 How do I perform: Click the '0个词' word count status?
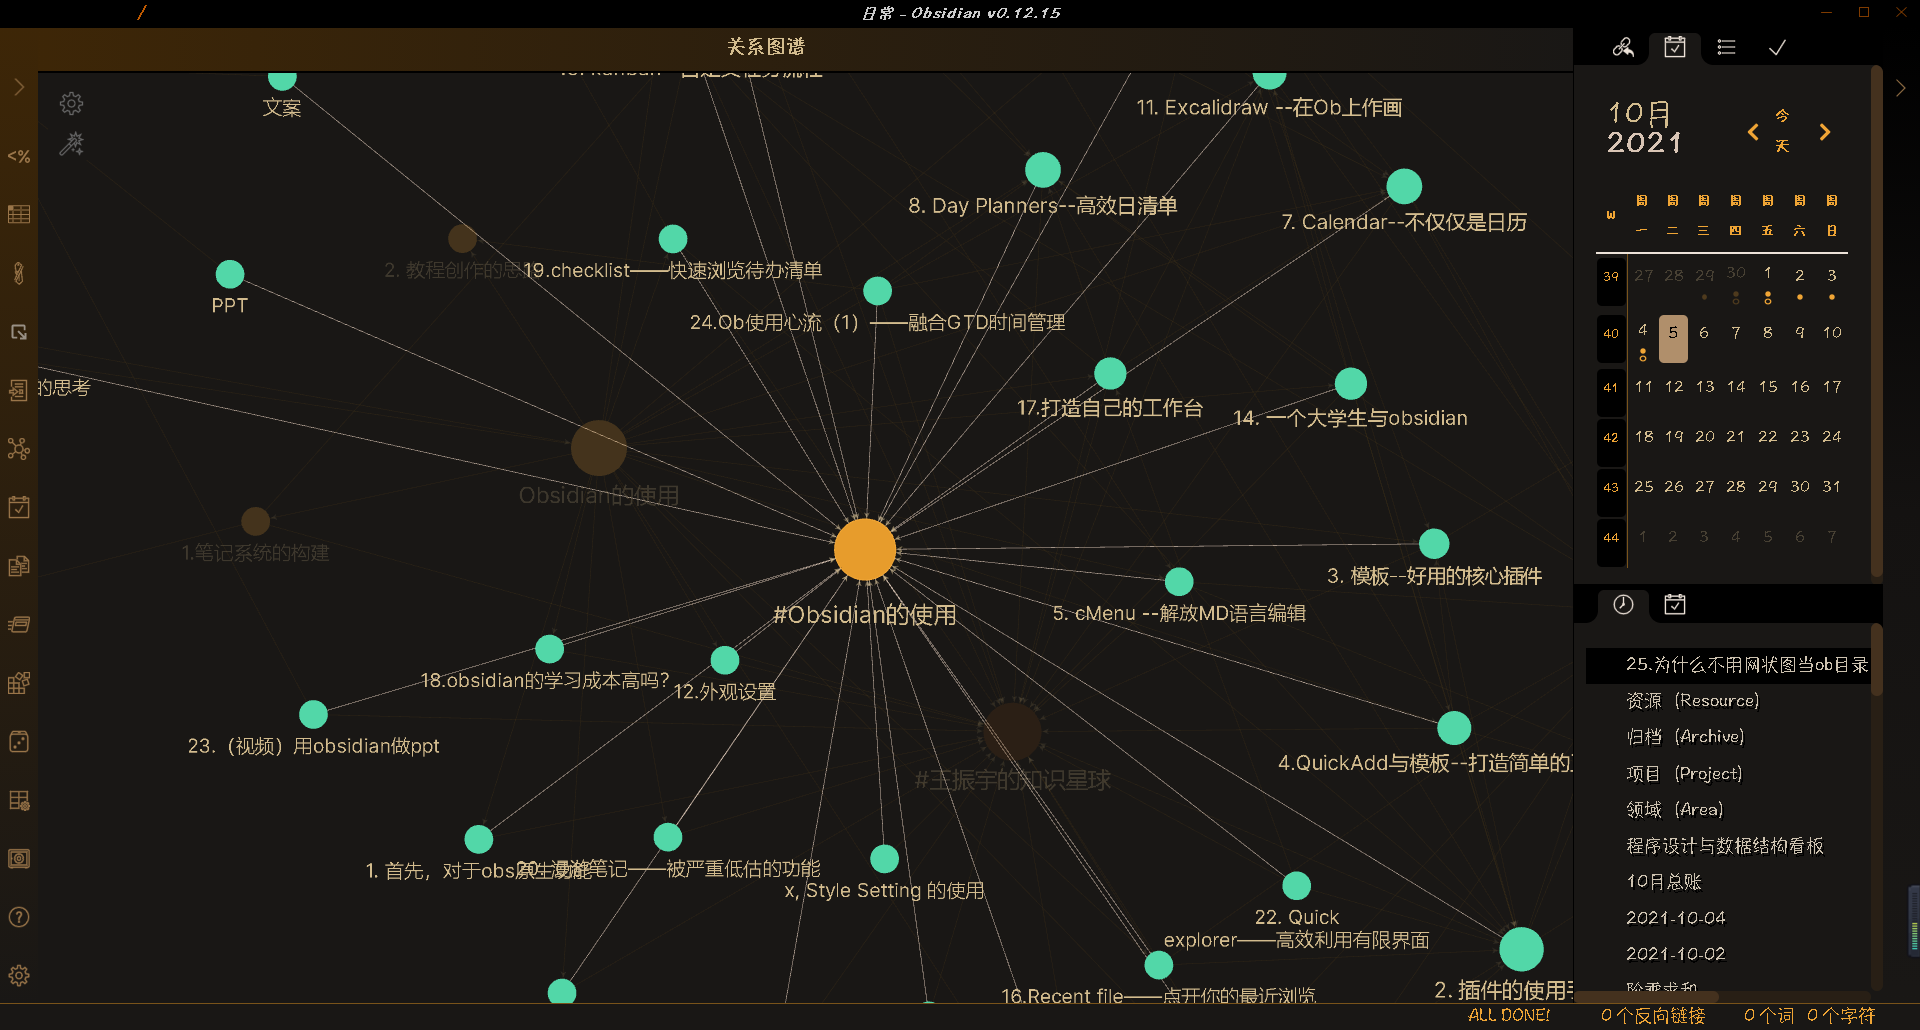point(1769,1016)
